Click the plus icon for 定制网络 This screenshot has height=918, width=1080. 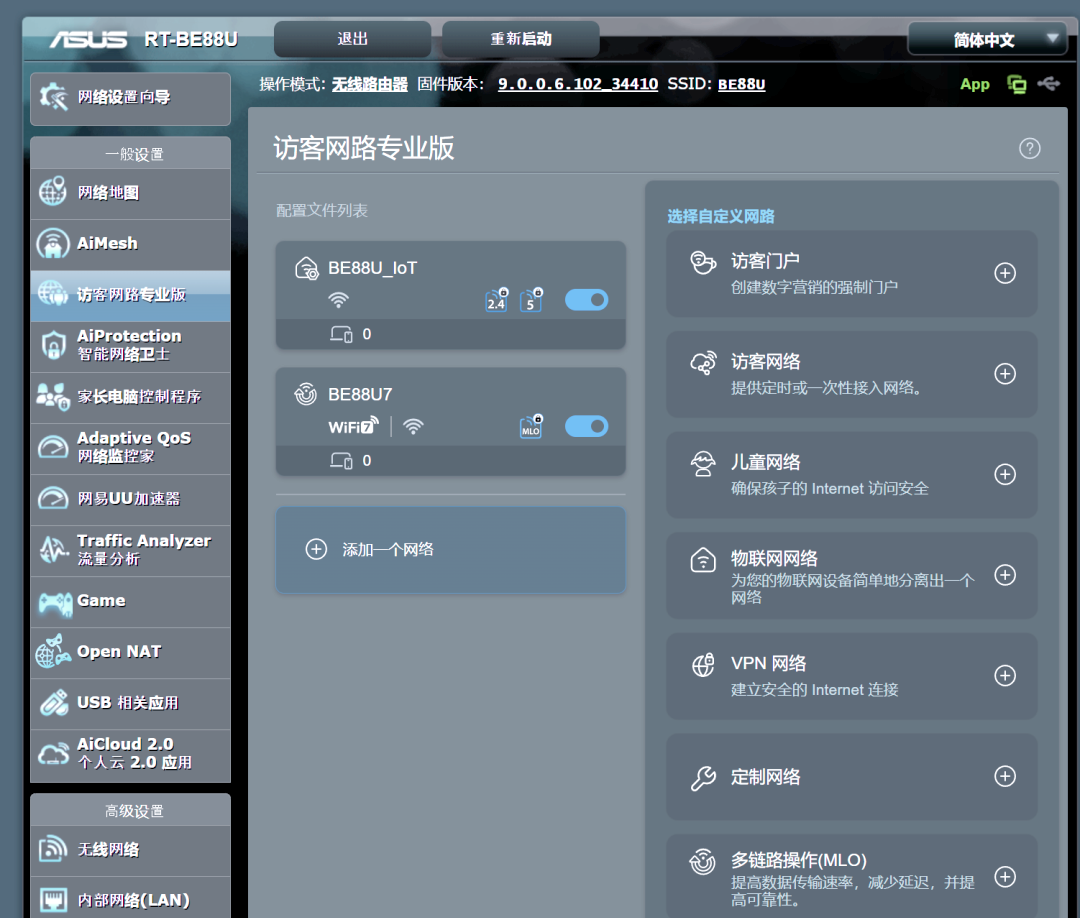[1005, 776]
